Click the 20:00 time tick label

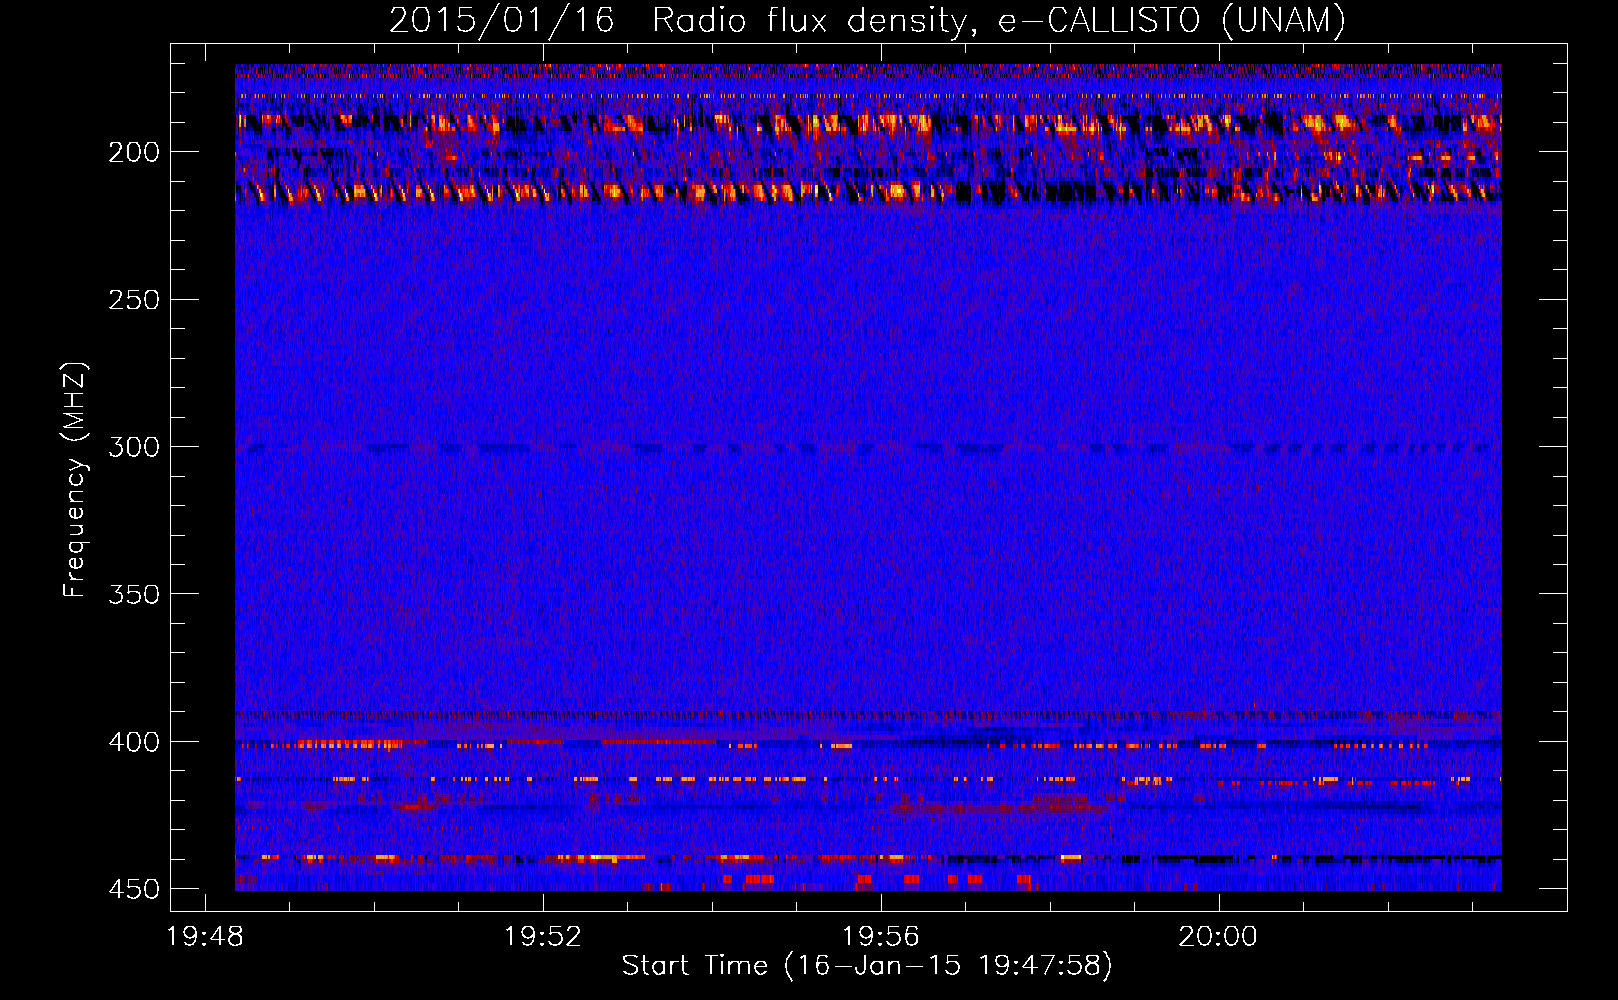tap(1218, 937)
